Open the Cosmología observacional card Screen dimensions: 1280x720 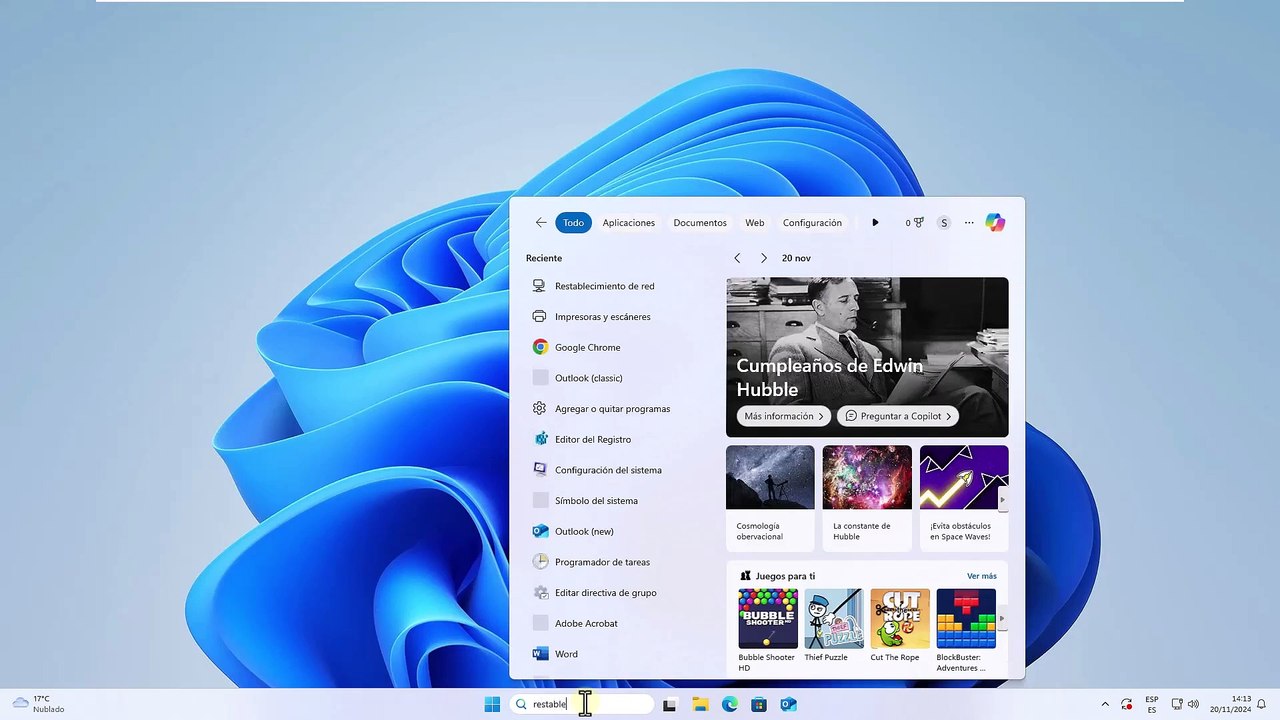770,497
